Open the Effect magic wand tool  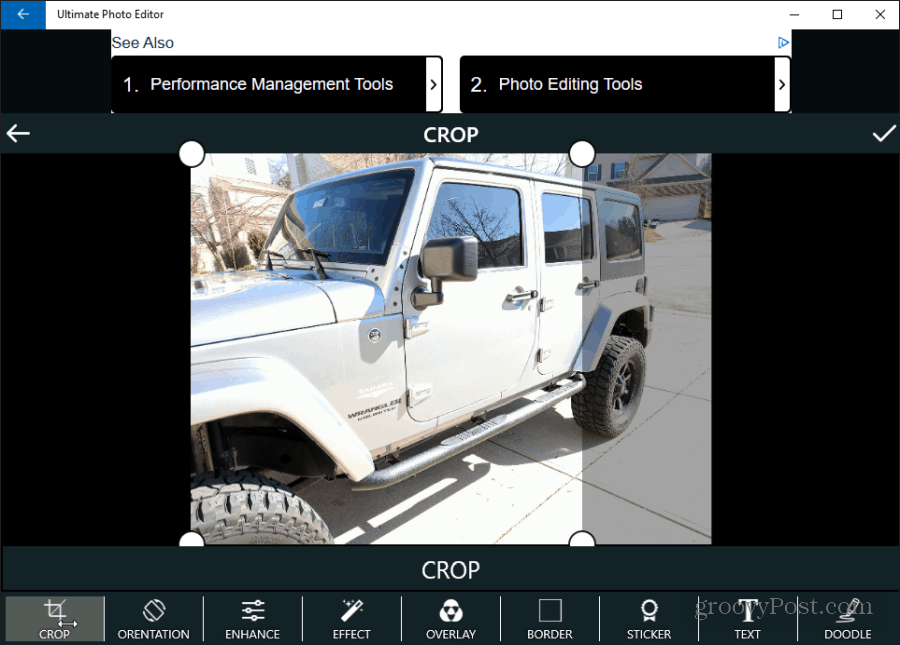click(x=351, y=619)
